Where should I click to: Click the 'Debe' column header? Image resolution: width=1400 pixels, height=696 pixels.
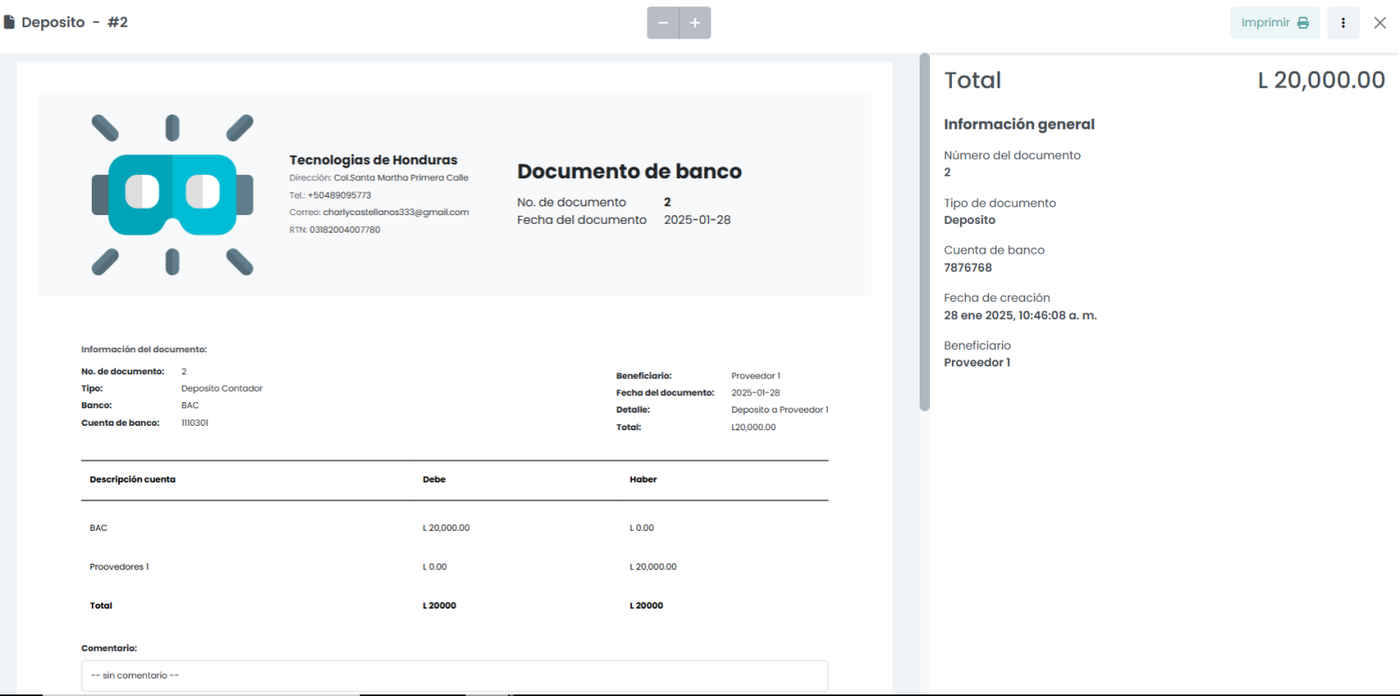coord(434,480)
